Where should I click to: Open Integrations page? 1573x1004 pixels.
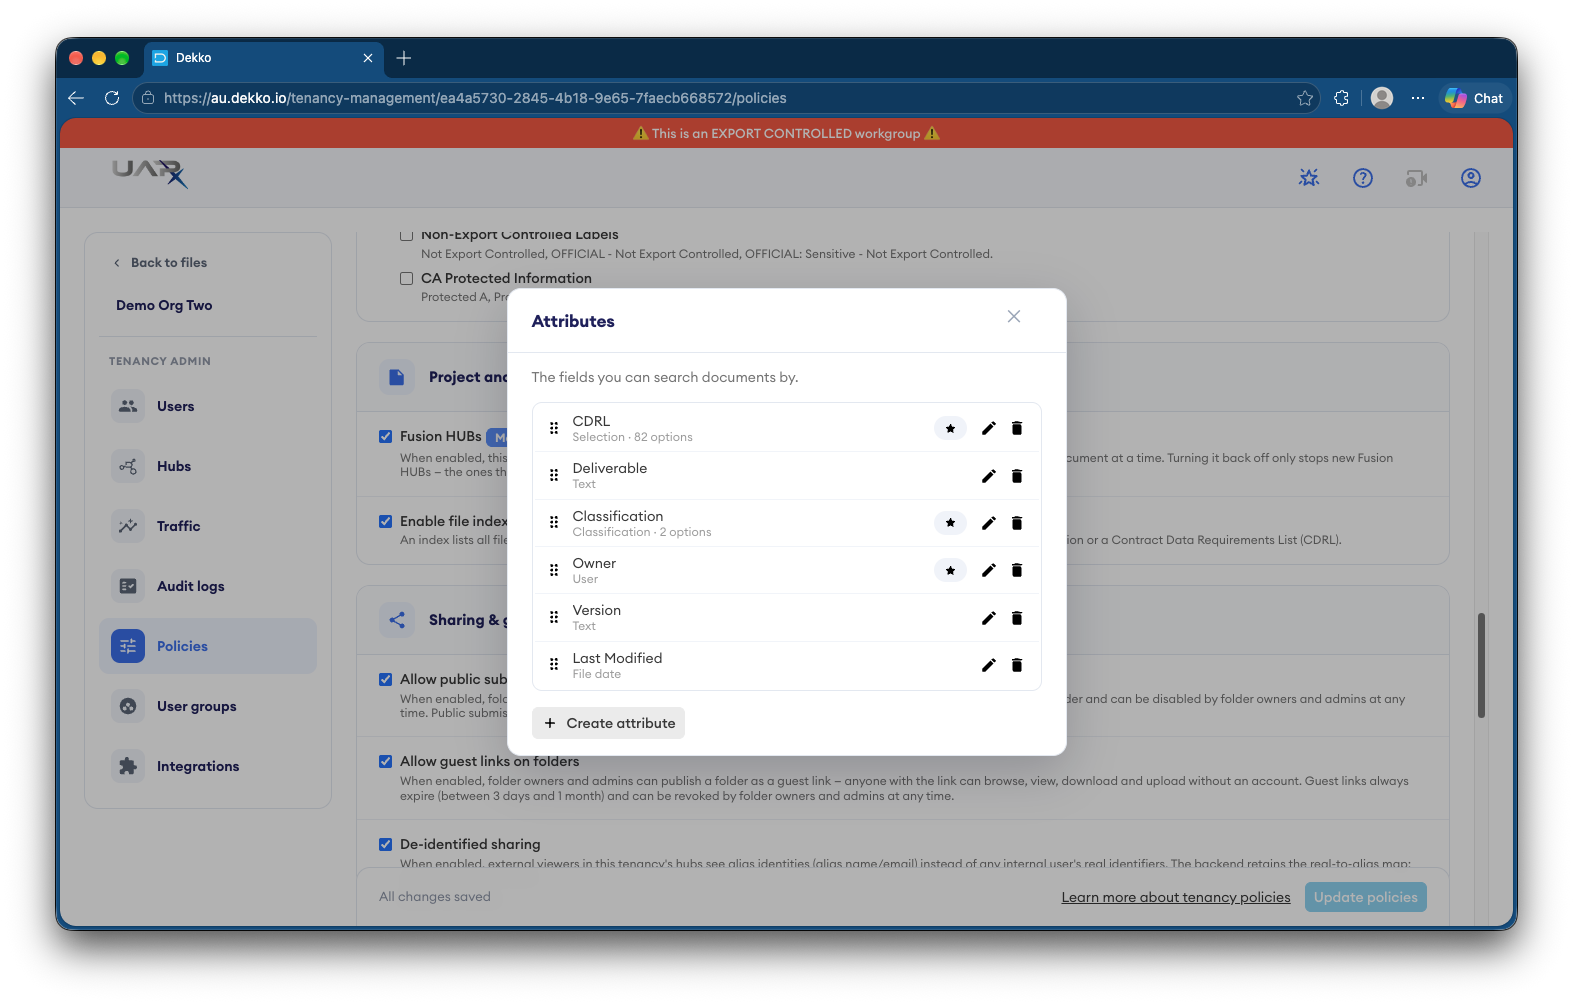pos(208,766)
